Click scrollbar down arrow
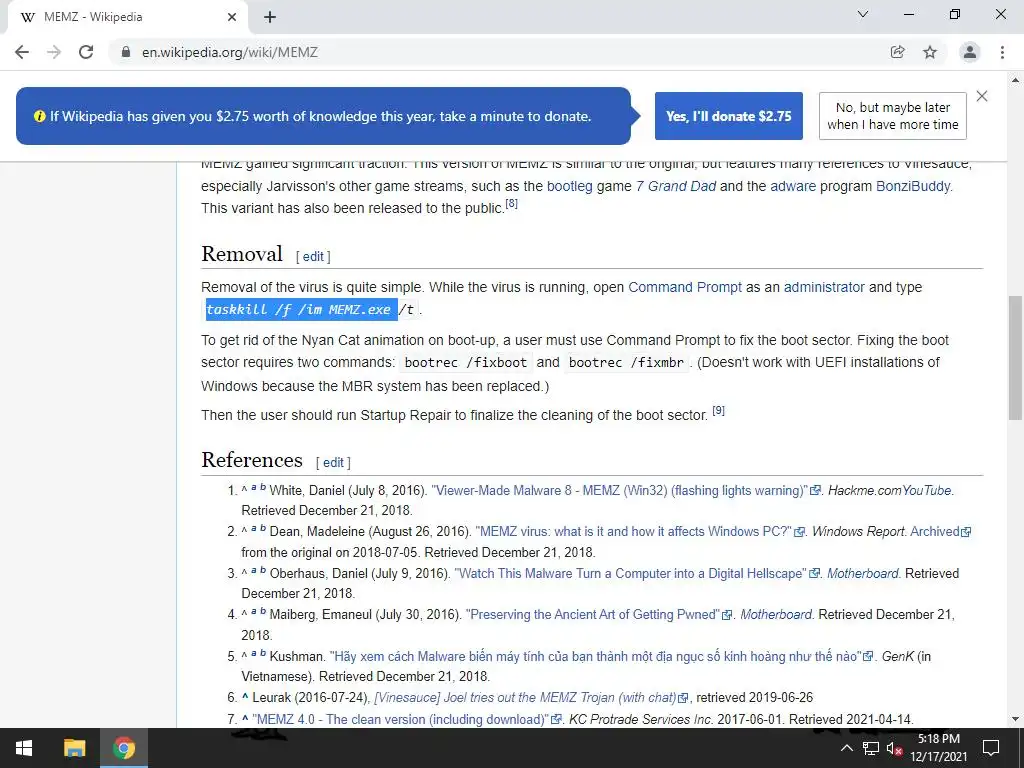Viewport: 1024px width, 768px height. 1015,719
